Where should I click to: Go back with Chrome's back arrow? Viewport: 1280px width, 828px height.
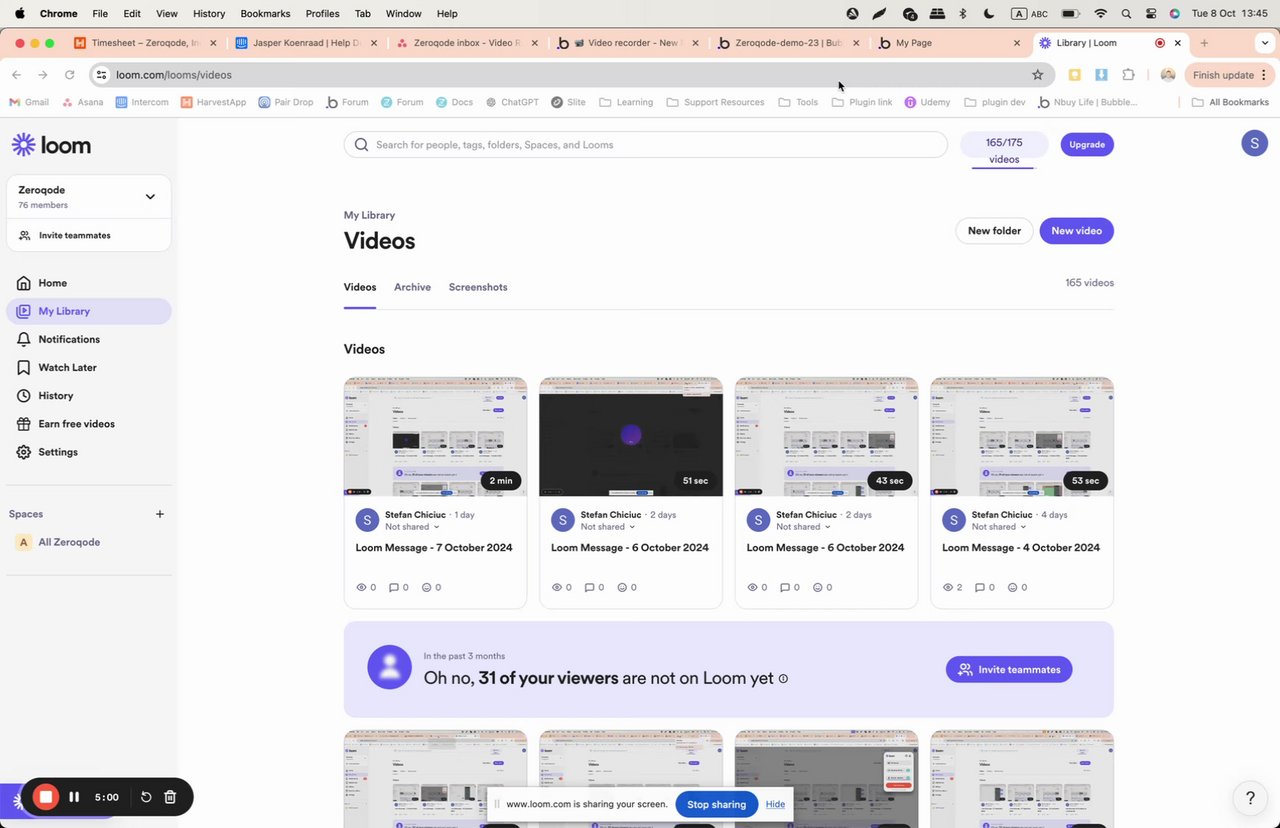[x=16, y=75]
